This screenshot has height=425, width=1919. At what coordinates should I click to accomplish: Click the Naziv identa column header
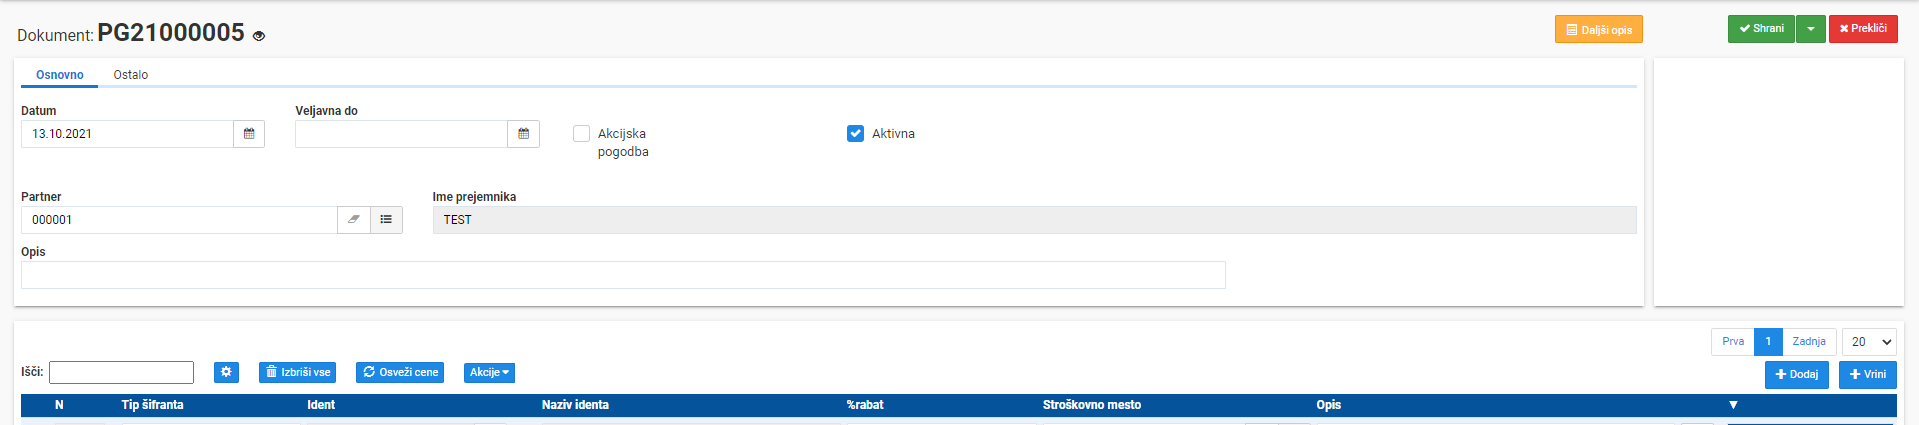tap(575, 405)
